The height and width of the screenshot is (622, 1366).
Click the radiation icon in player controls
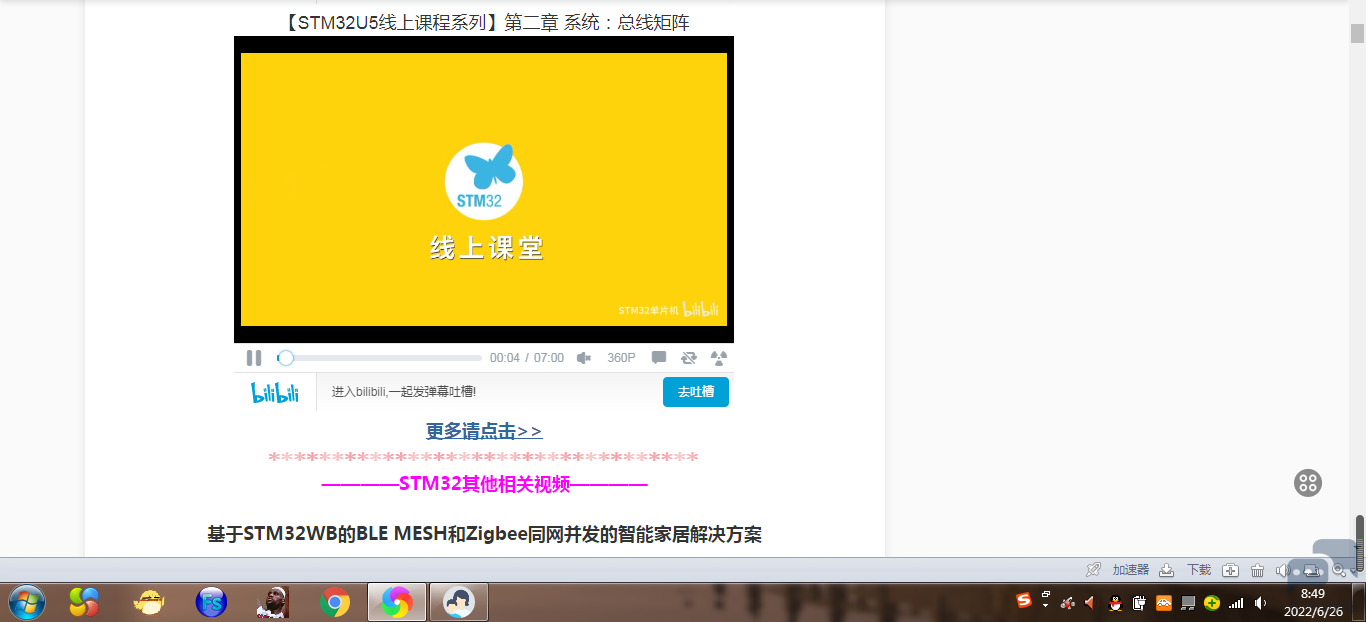tap(719, 358)
